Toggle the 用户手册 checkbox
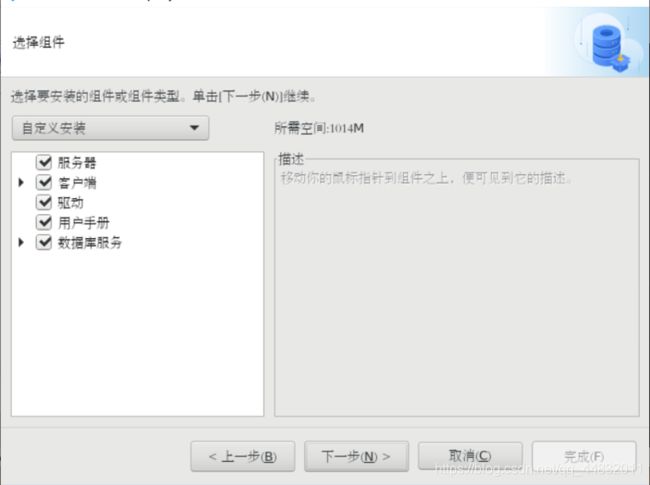Screen dimensions: 650x485 (x=44, y=223)
